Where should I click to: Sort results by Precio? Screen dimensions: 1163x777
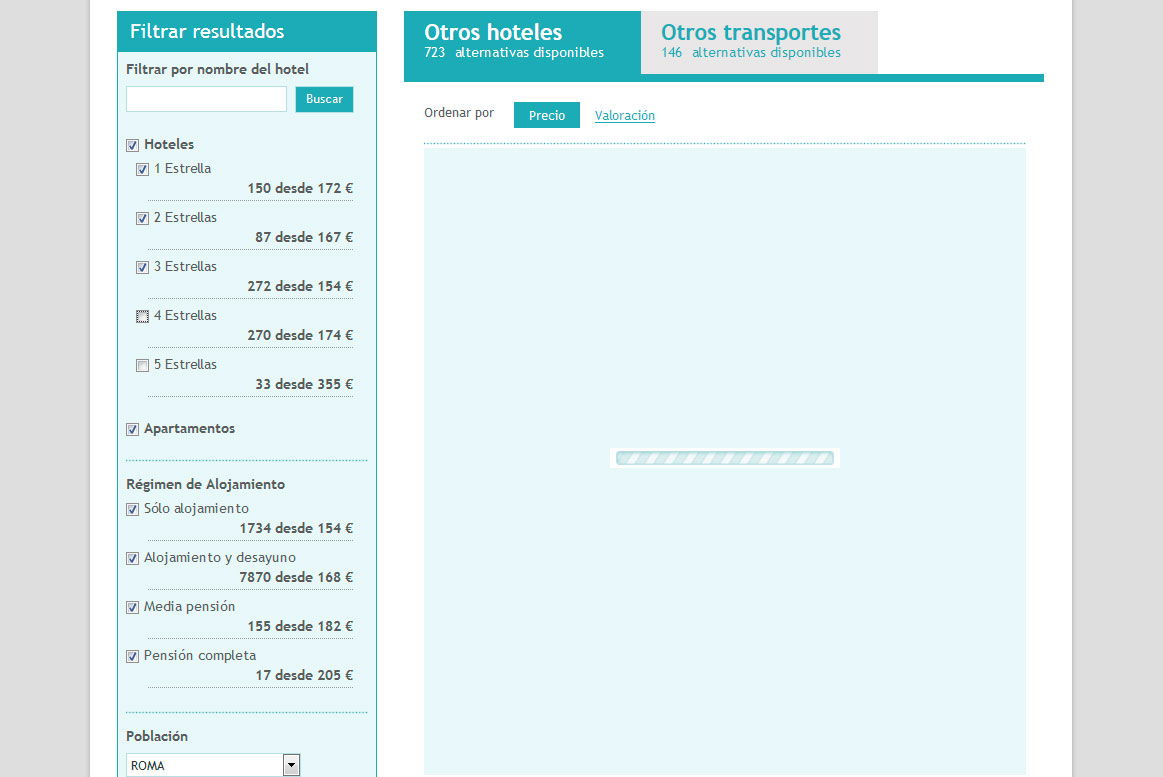(546, 115)
